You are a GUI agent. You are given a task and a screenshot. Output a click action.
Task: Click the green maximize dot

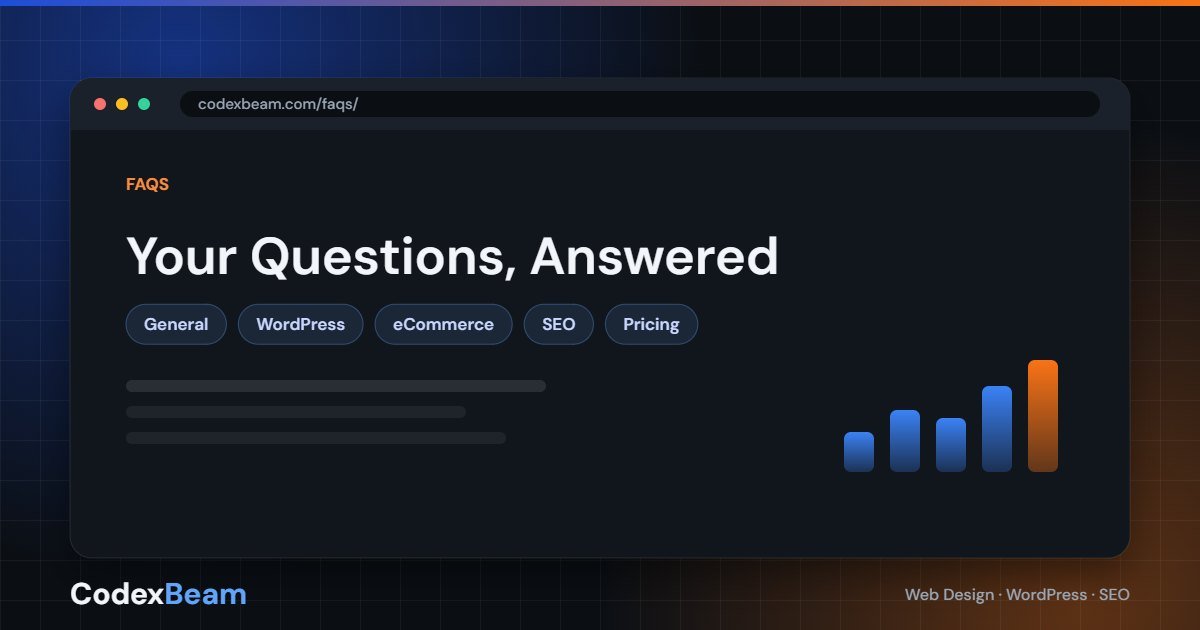point(144,104)
